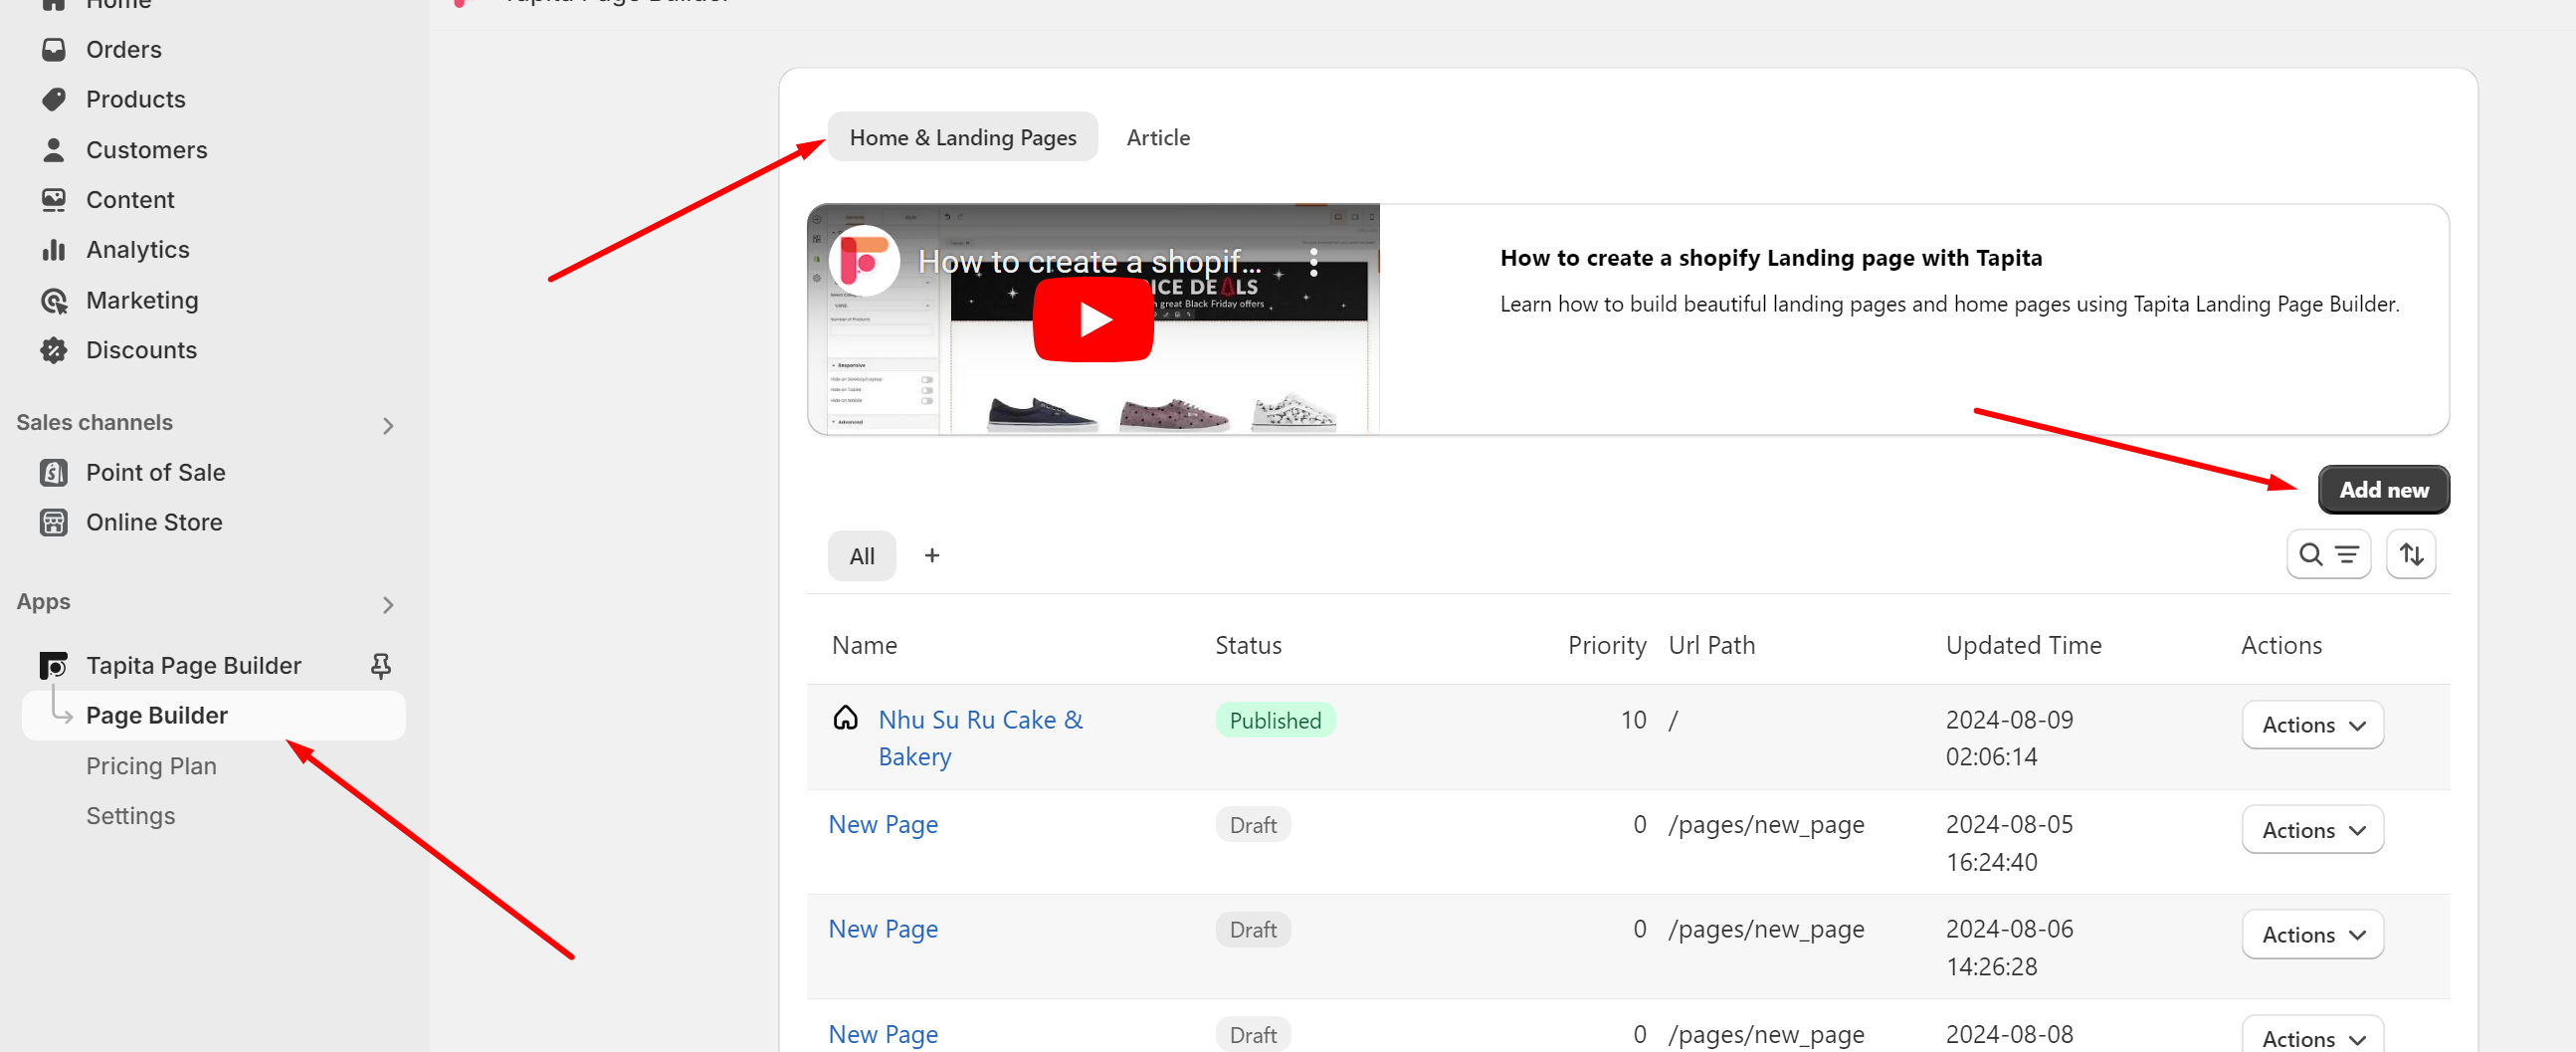Switch to Home & Landing Pages tab

[962, 137]
